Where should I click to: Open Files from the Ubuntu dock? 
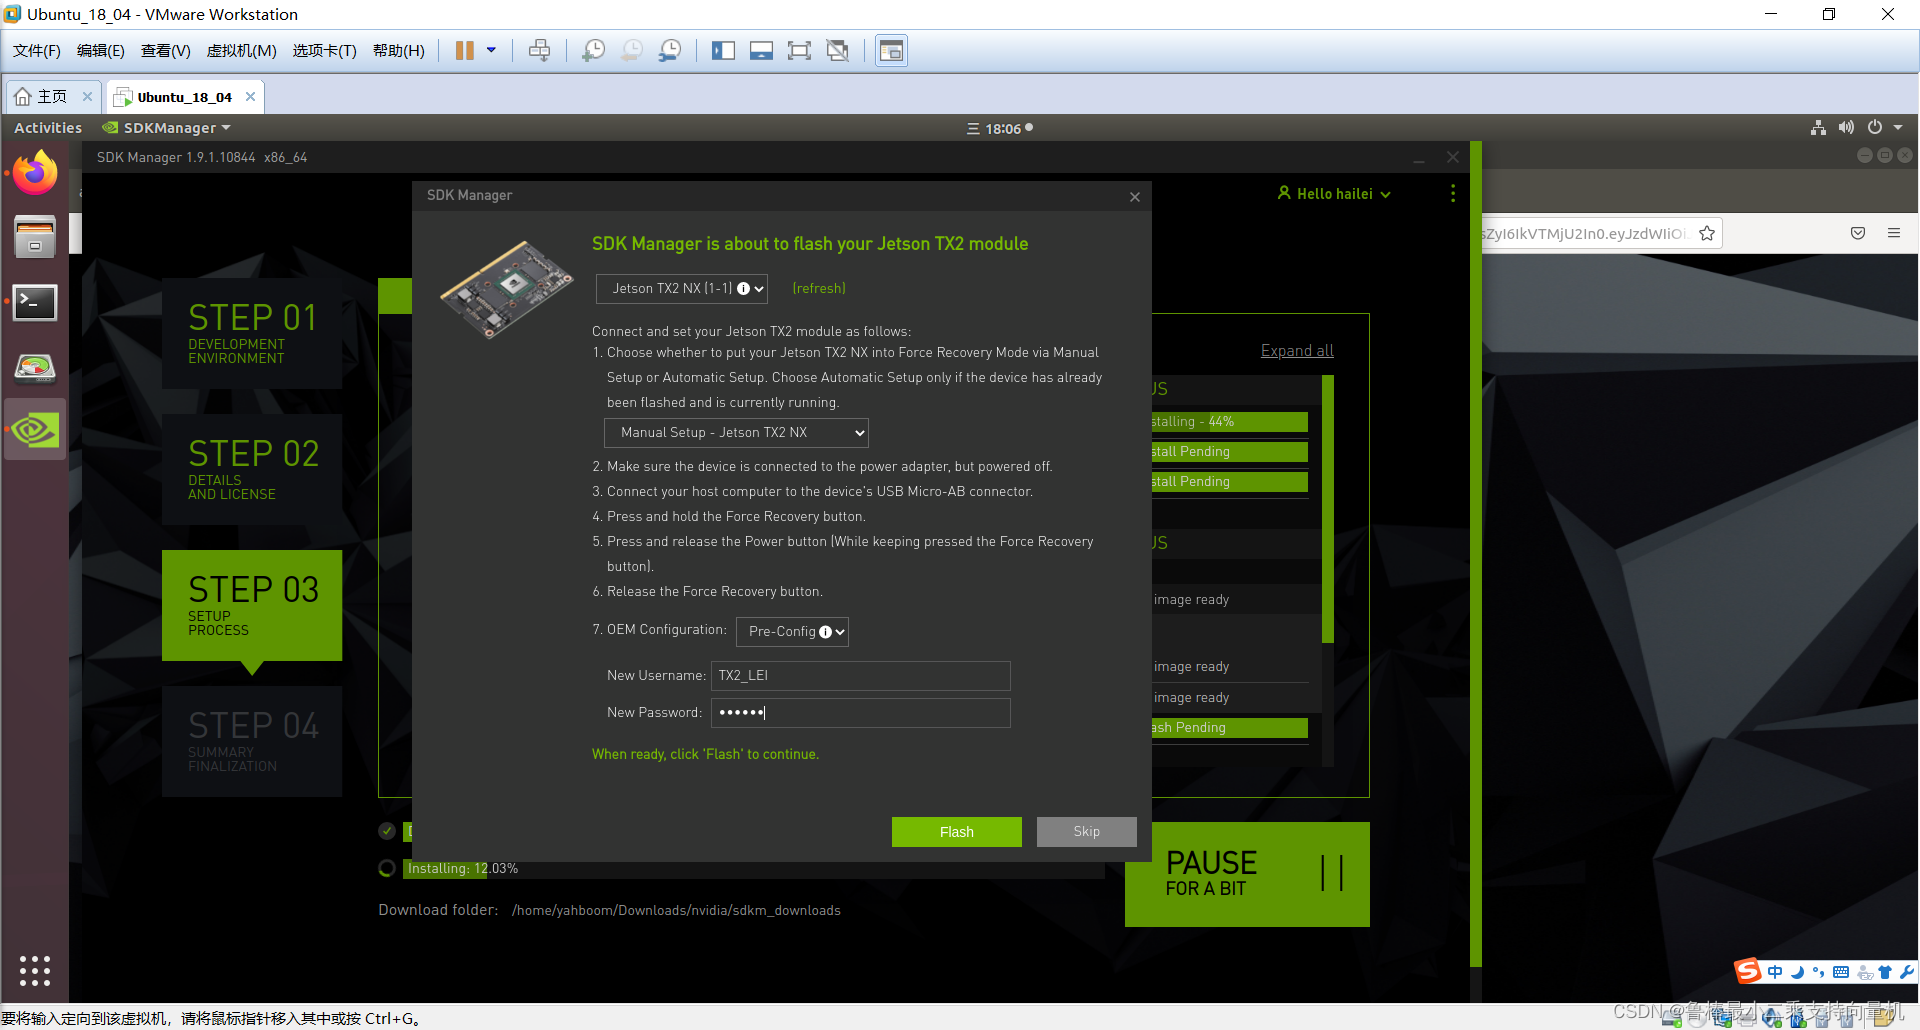point(35,237)
